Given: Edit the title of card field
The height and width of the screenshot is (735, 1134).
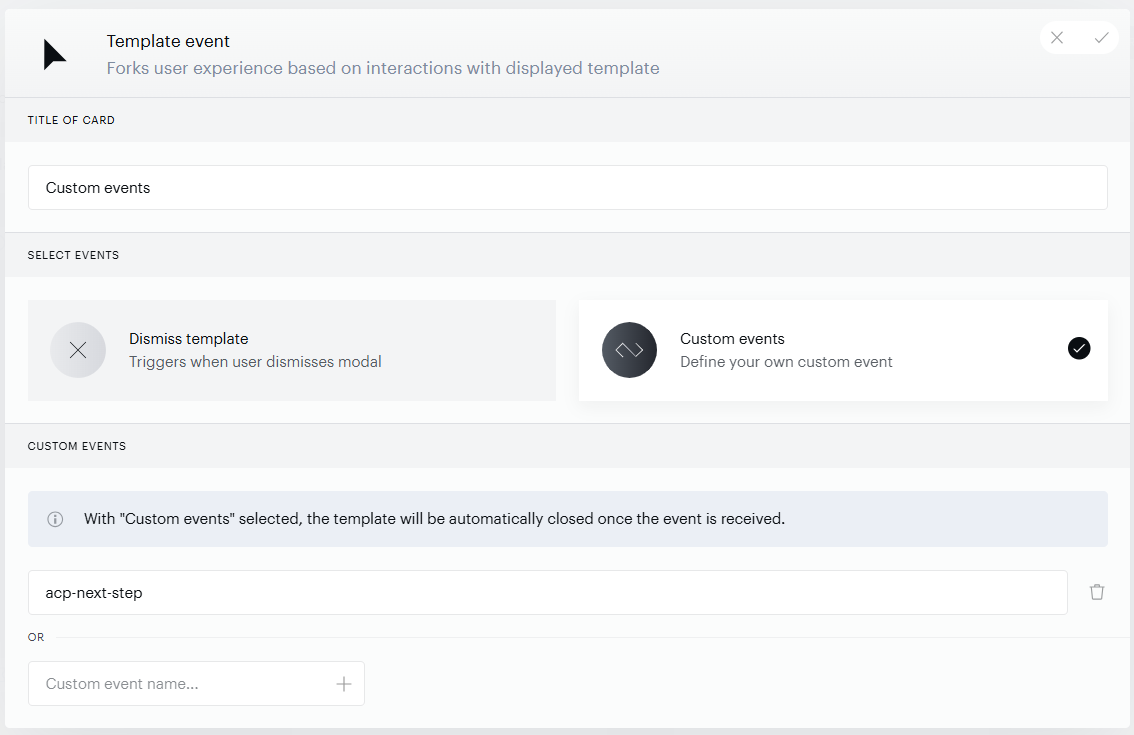Looking at the screenshot, I should click(x=568, y=187).
